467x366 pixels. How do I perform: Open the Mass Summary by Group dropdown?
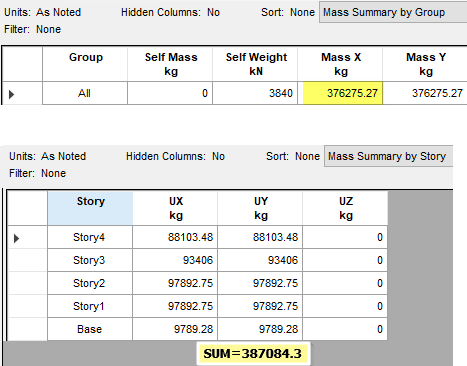coord(393,13)
